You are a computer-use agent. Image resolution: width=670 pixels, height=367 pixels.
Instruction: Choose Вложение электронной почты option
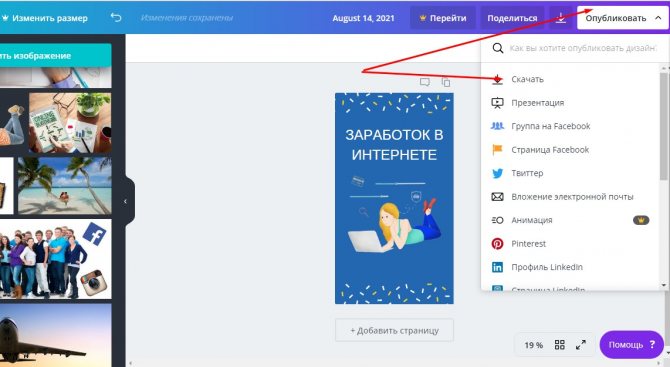pyautogui.click(x=573, y=197)
